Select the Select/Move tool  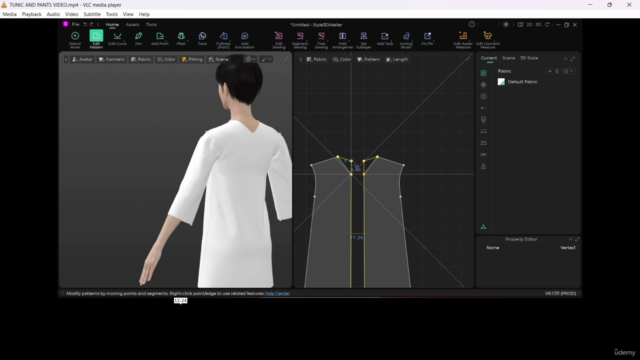(x=75, y=40)
